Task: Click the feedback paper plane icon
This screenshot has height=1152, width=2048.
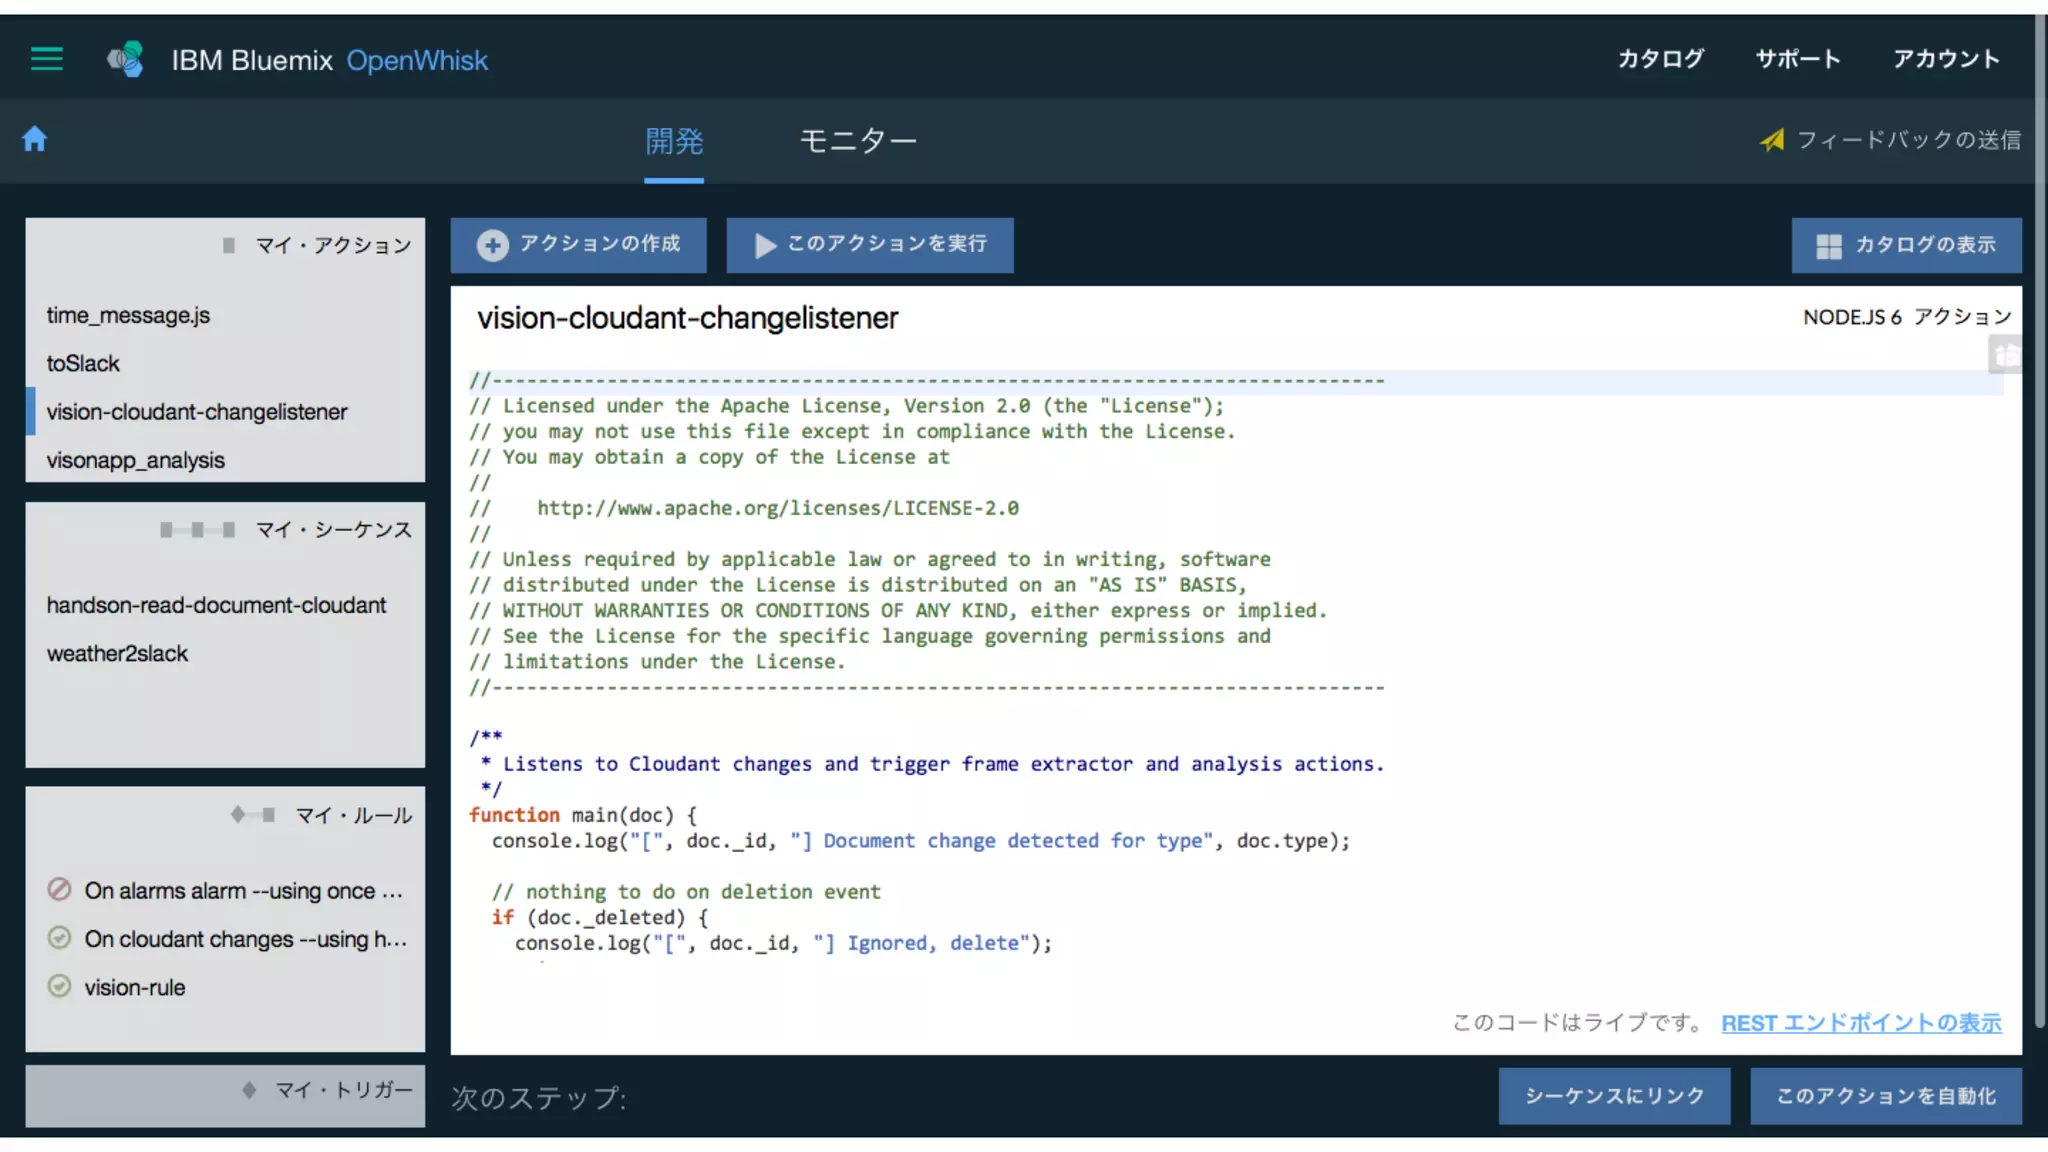Action: (x=1772, y=140)
